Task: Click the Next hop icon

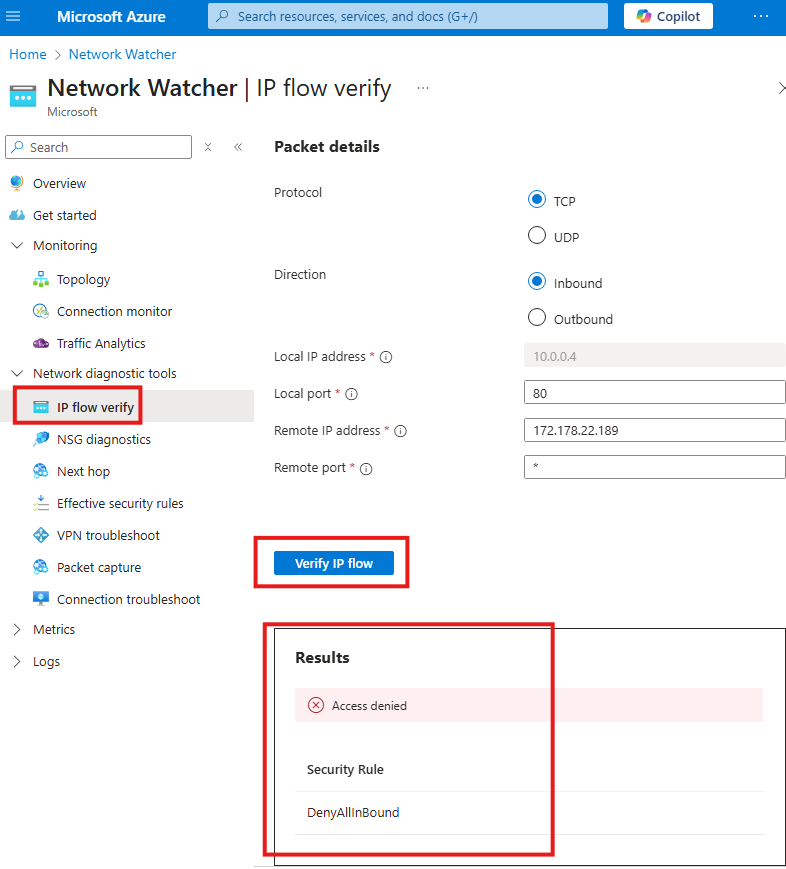Action: (40, 471)
